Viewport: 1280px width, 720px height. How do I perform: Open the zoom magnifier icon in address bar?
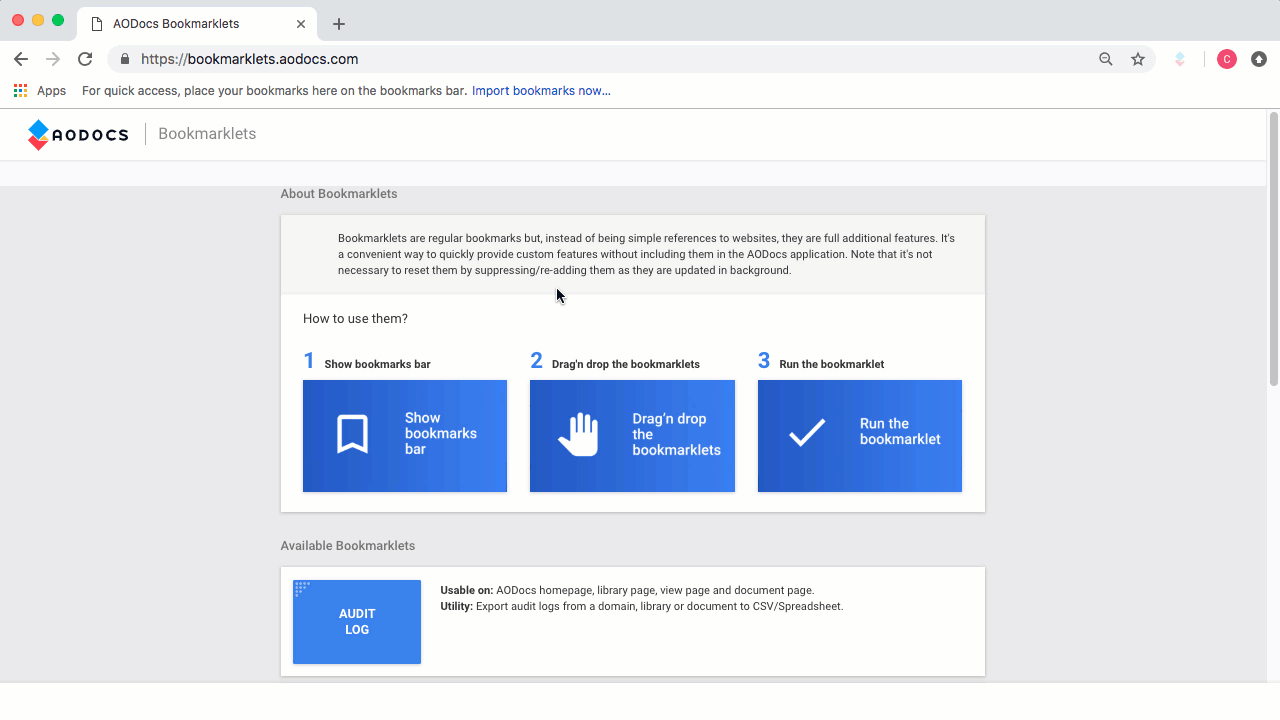(1106, 59)
